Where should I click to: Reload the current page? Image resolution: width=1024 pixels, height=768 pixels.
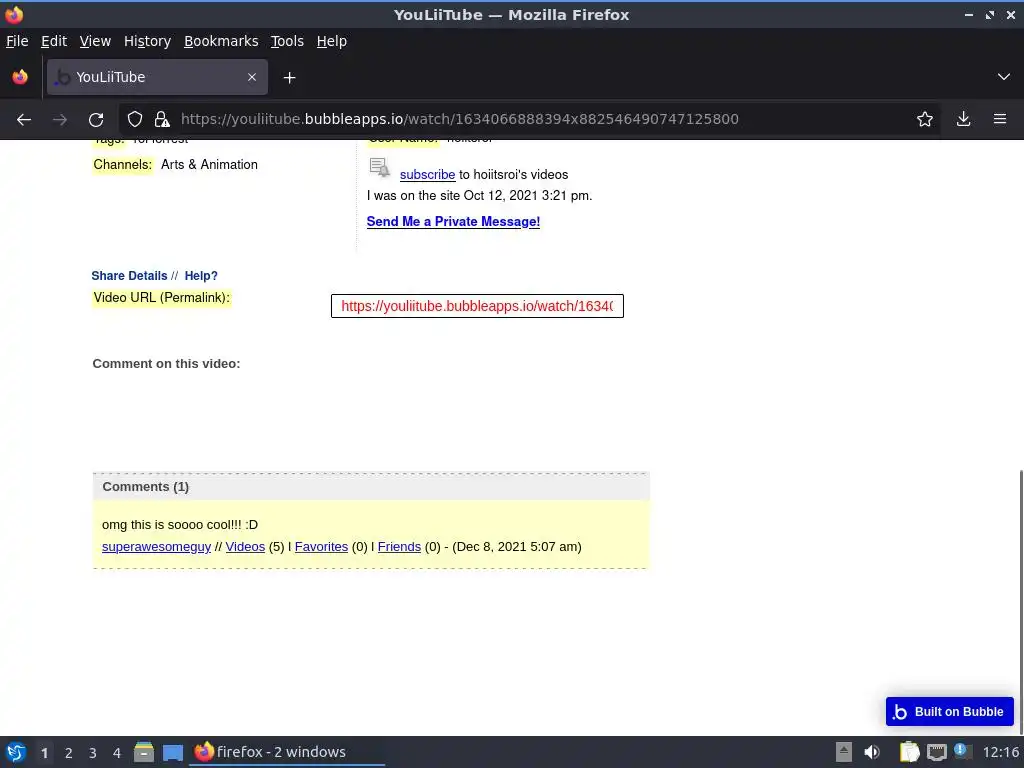[96, 120]
